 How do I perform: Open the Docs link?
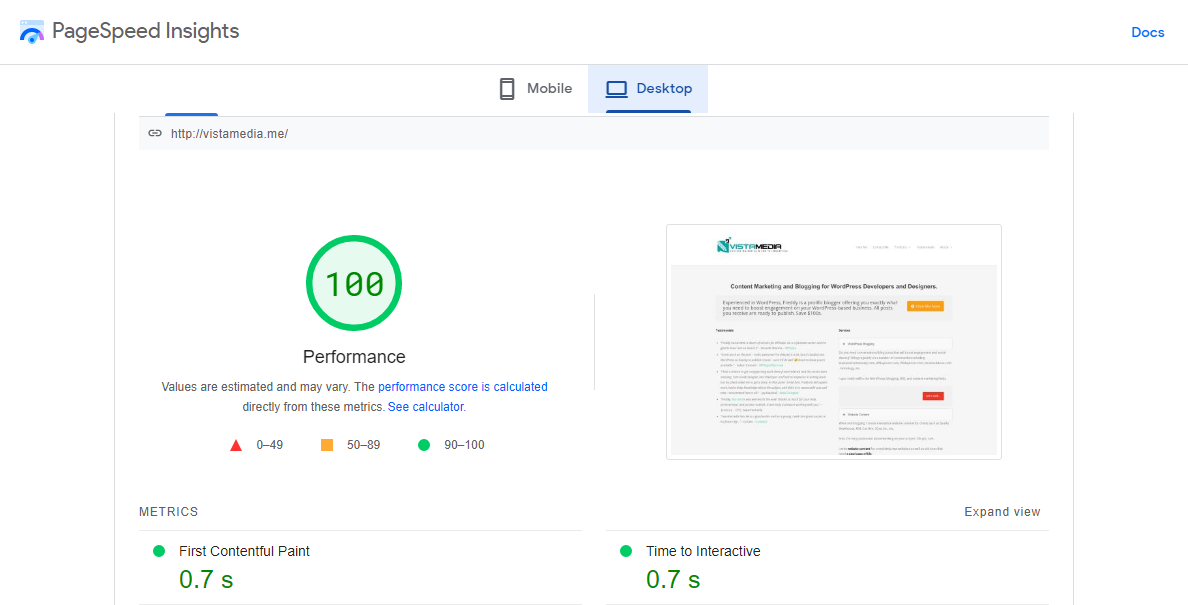1147,33
